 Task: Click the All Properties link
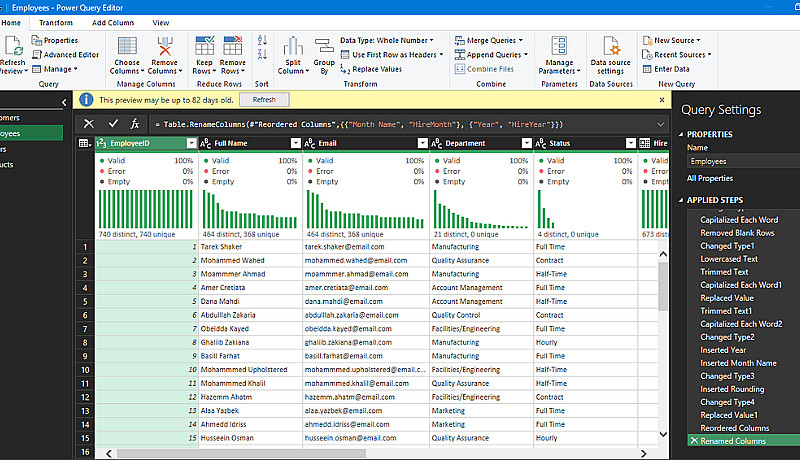pyautogui.click(x=710, y=178)
